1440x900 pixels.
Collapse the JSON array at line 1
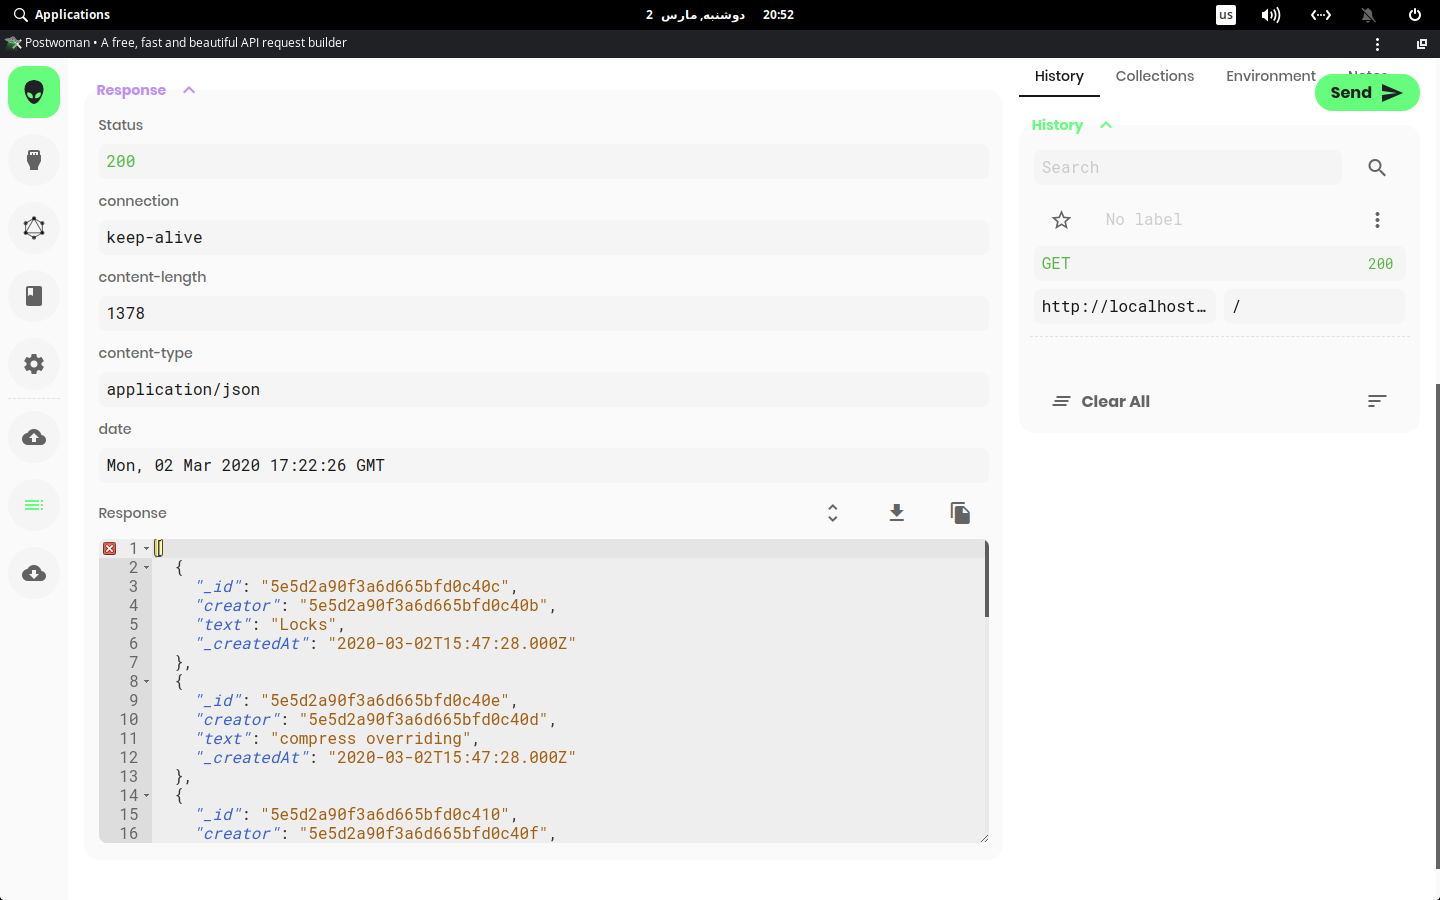[x=146, y=547]
